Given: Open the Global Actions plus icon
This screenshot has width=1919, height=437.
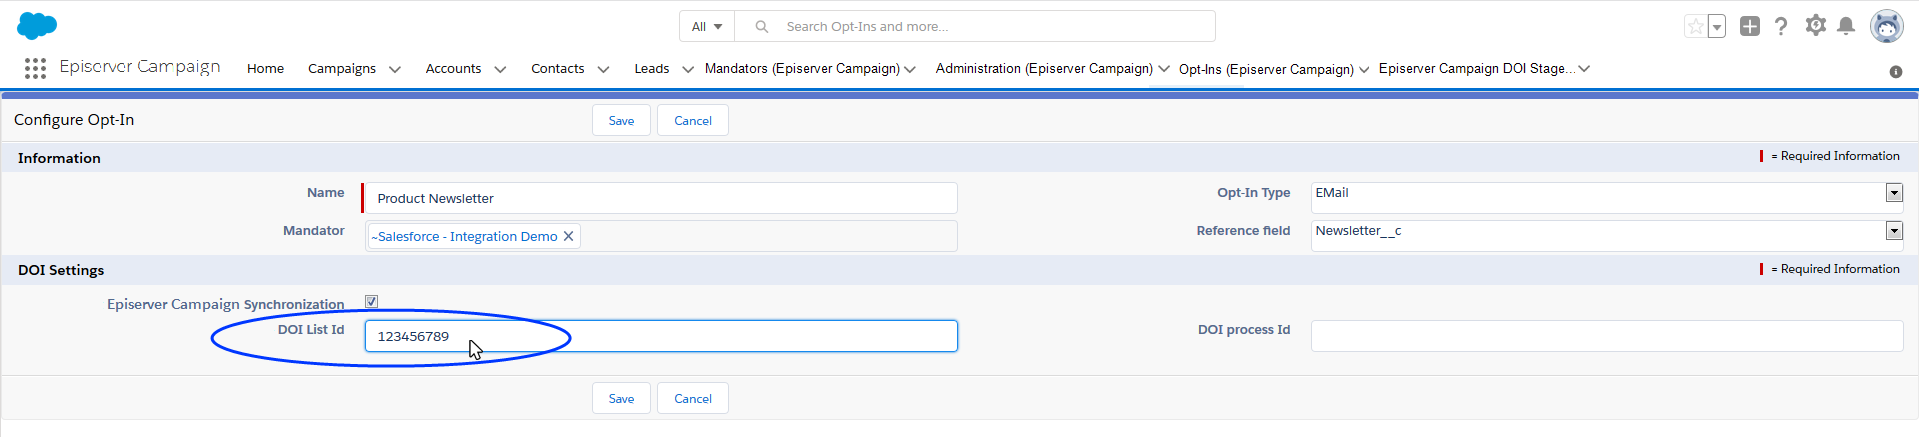Looking at the screenshot, I should 1750,26.
